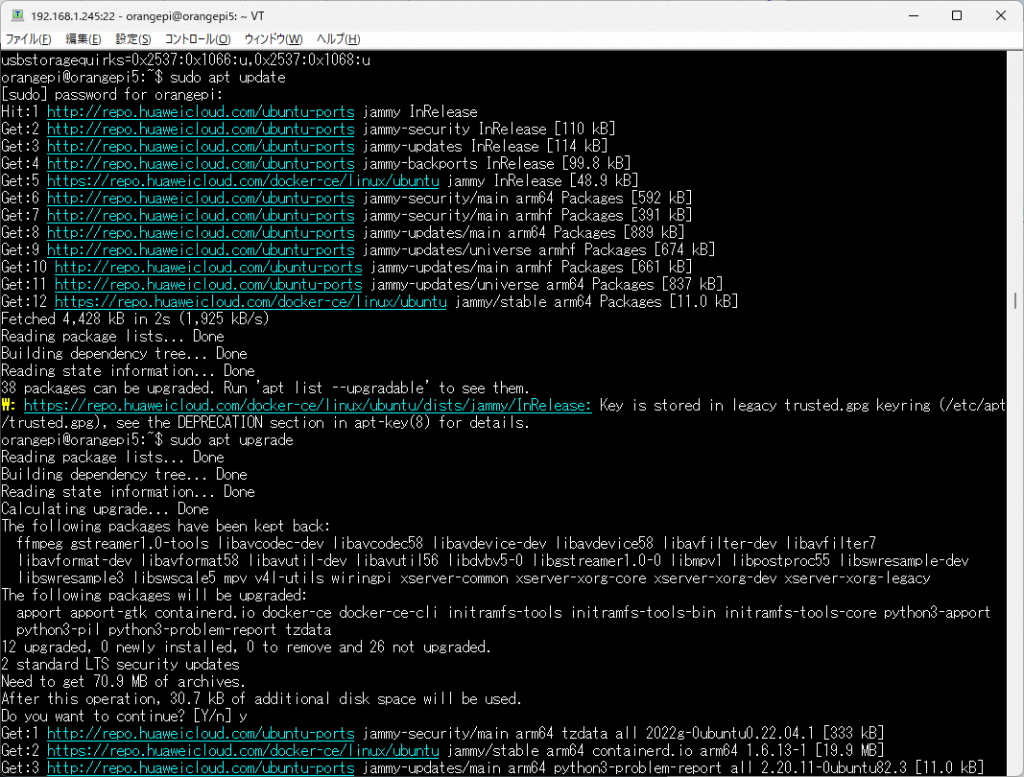Image resolution: width=1024 pixels, height=777 pixels.
Task: Open the Get:7 jammy-security/main armhf link
Action: click(200, 215)
